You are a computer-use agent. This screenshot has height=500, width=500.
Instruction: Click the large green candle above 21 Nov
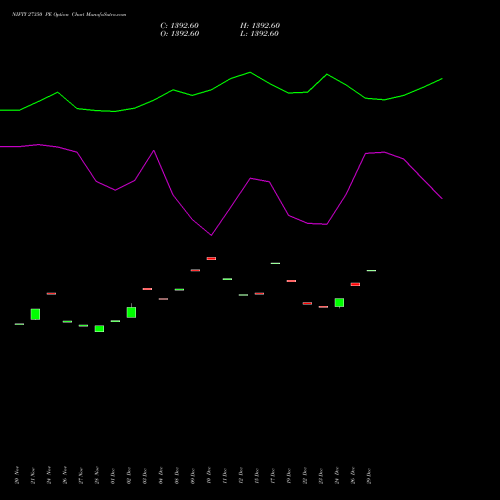click(35, 314)
